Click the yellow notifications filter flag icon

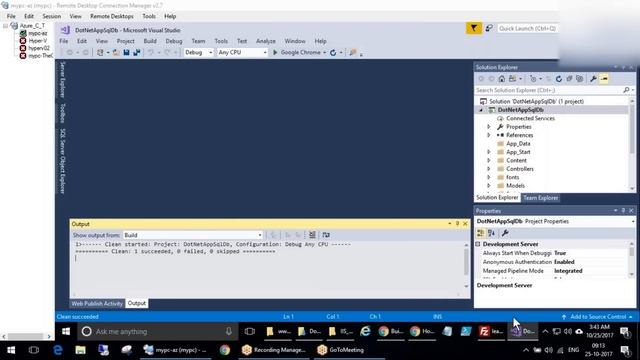[473, 28]
